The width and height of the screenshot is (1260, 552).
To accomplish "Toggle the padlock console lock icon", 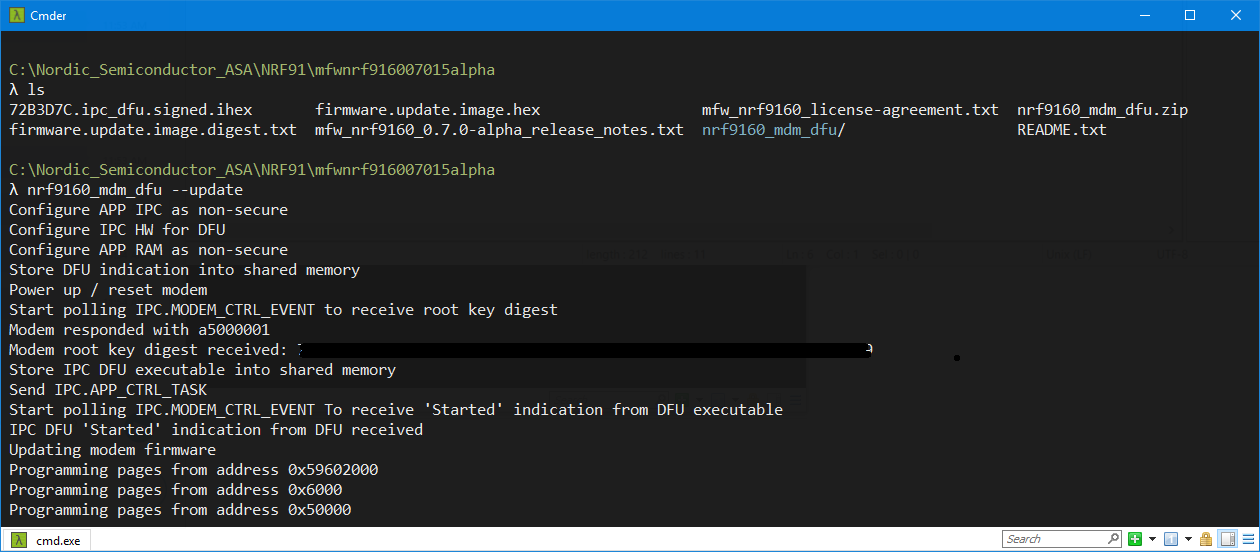I will (x=1206, y=539).
